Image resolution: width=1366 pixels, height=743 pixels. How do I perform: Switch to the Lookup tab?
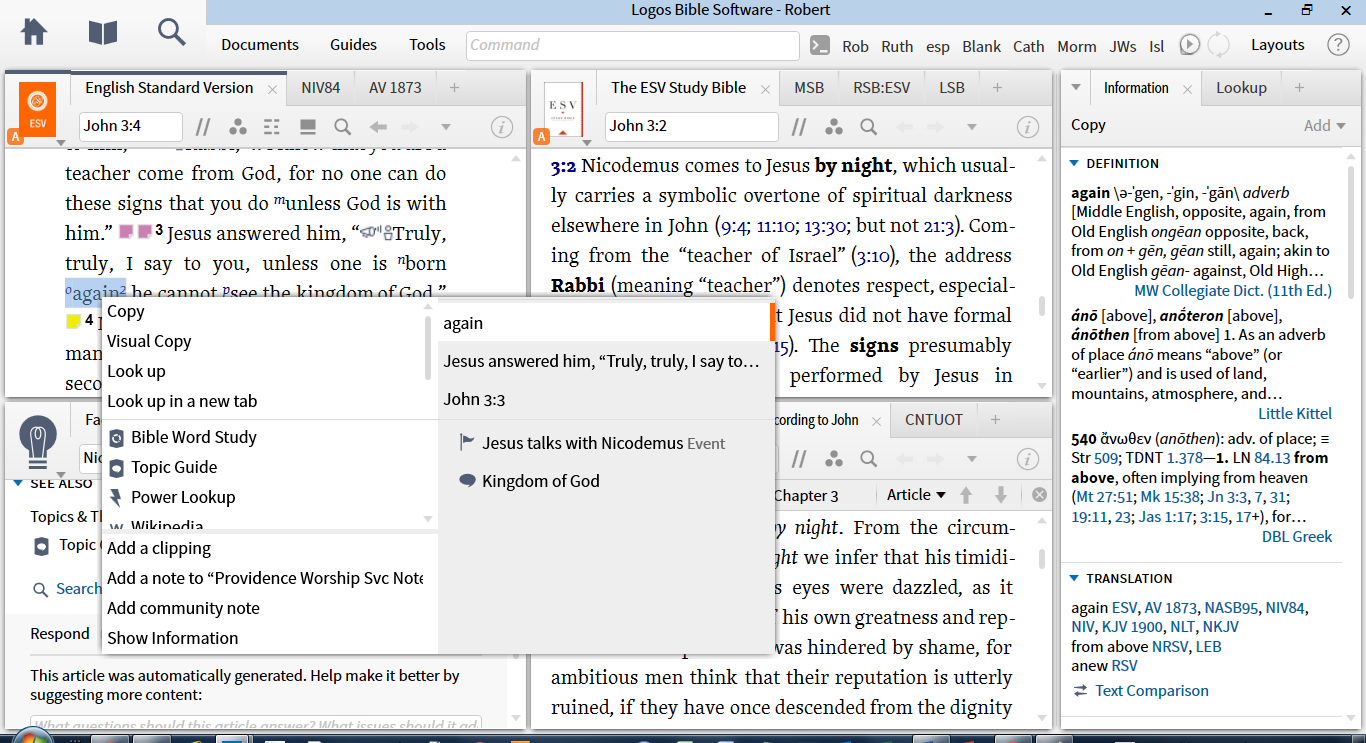pos(1241,88)
